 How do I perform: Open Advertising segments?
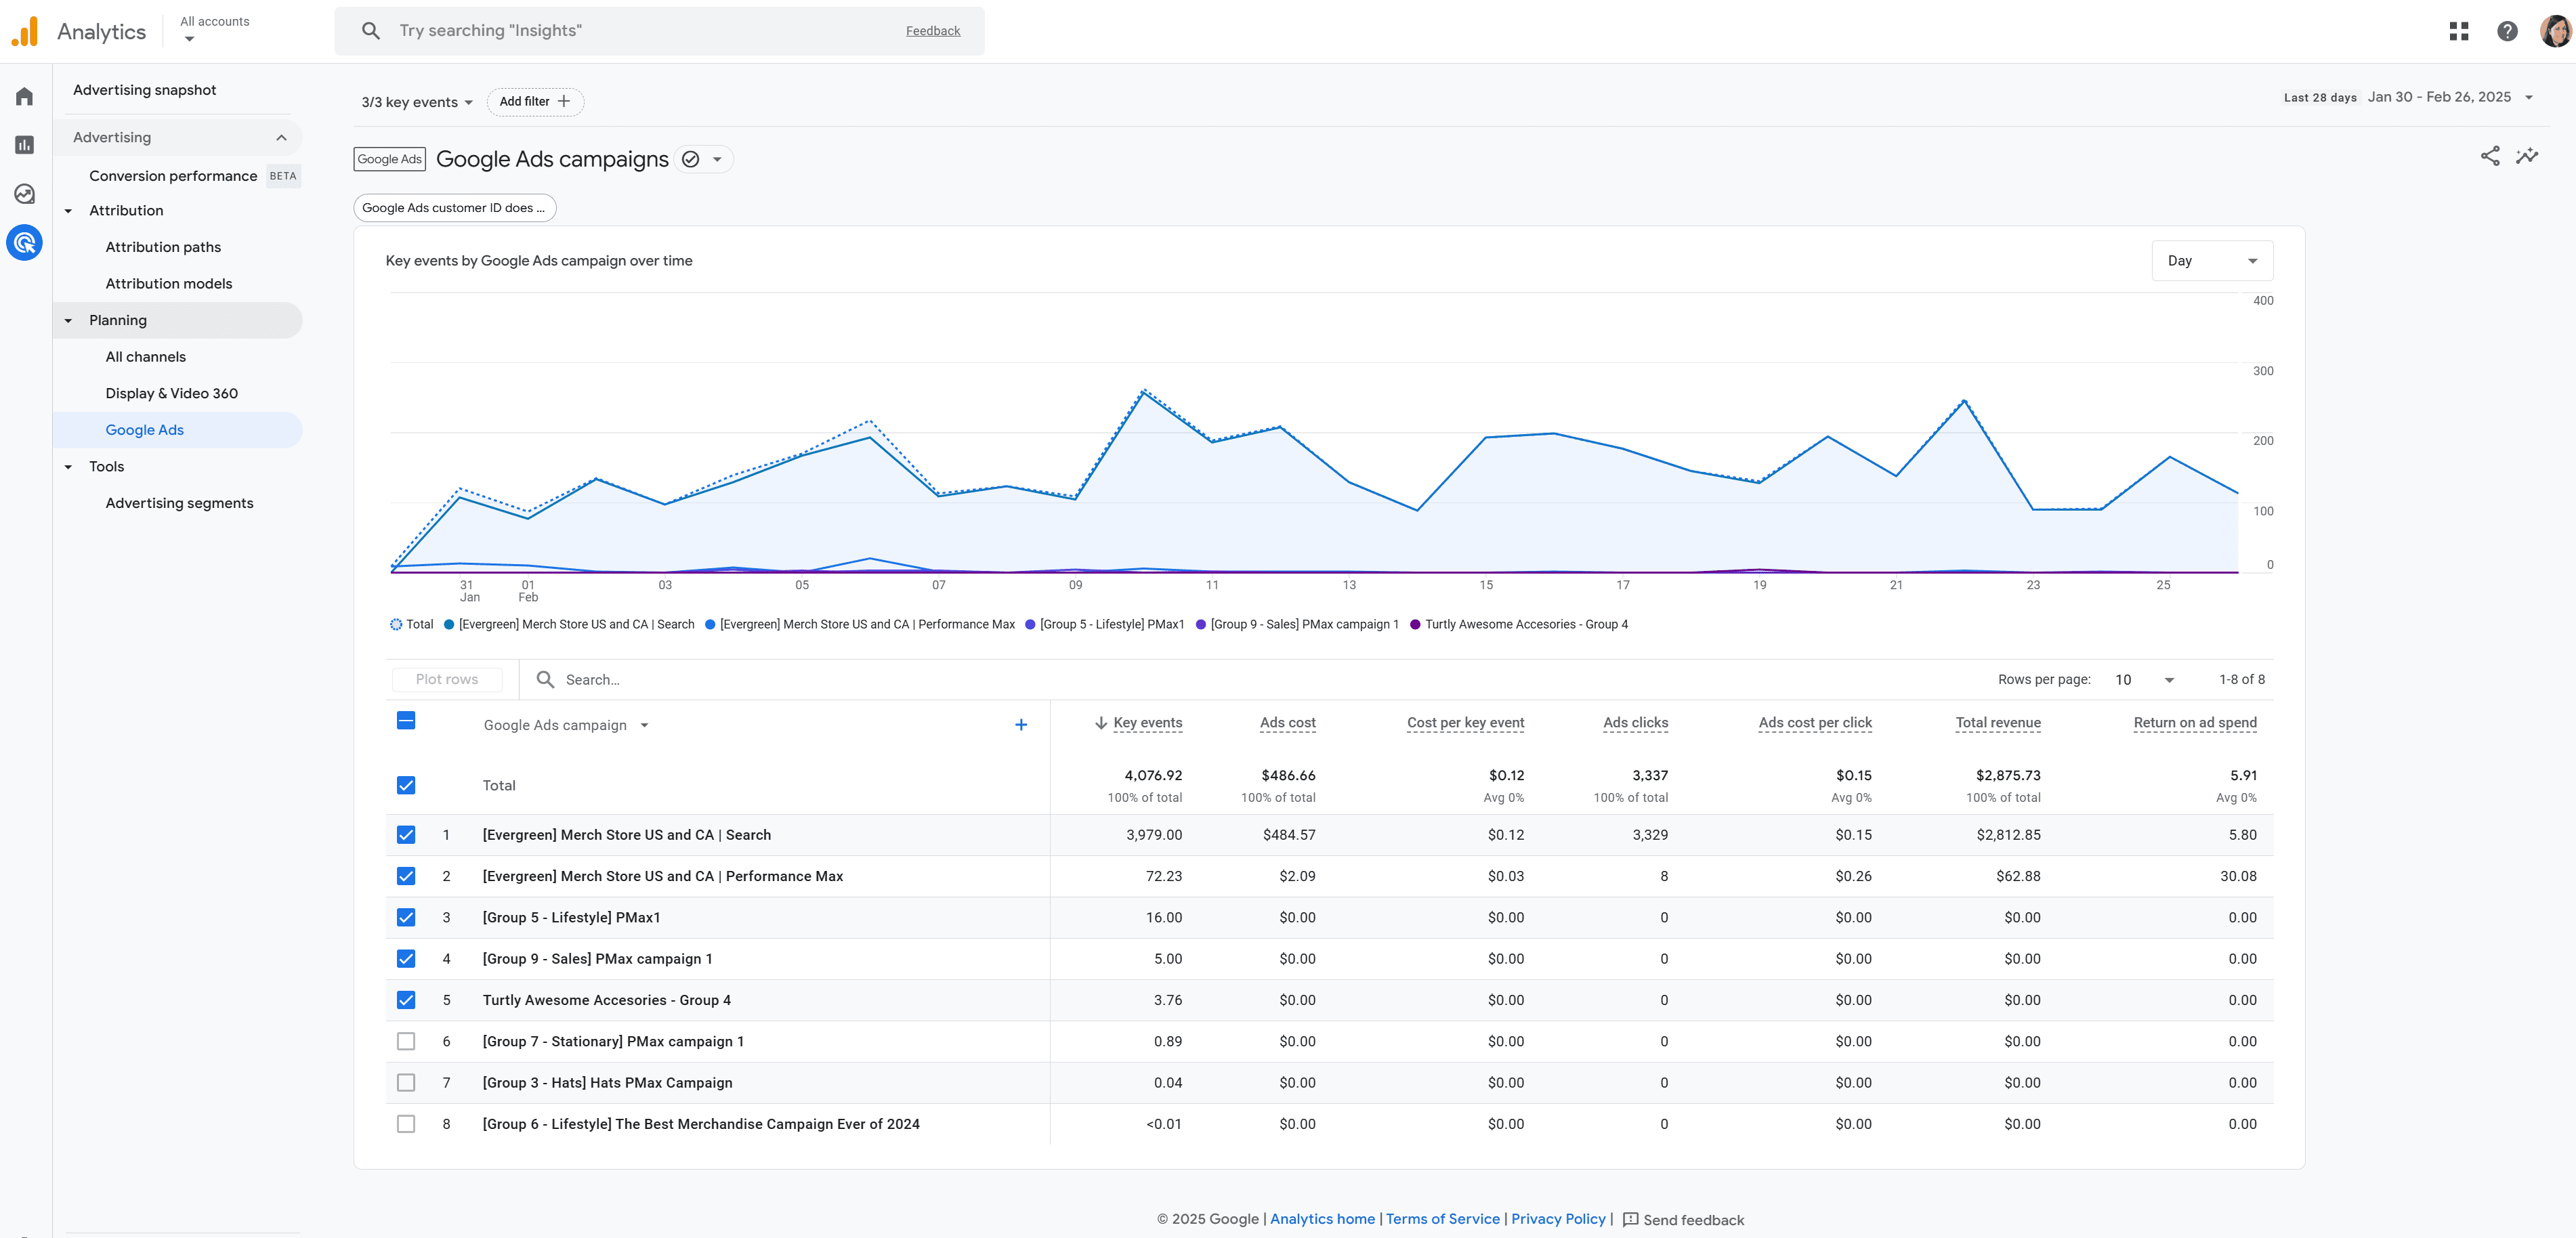click(x=180, y=503)
